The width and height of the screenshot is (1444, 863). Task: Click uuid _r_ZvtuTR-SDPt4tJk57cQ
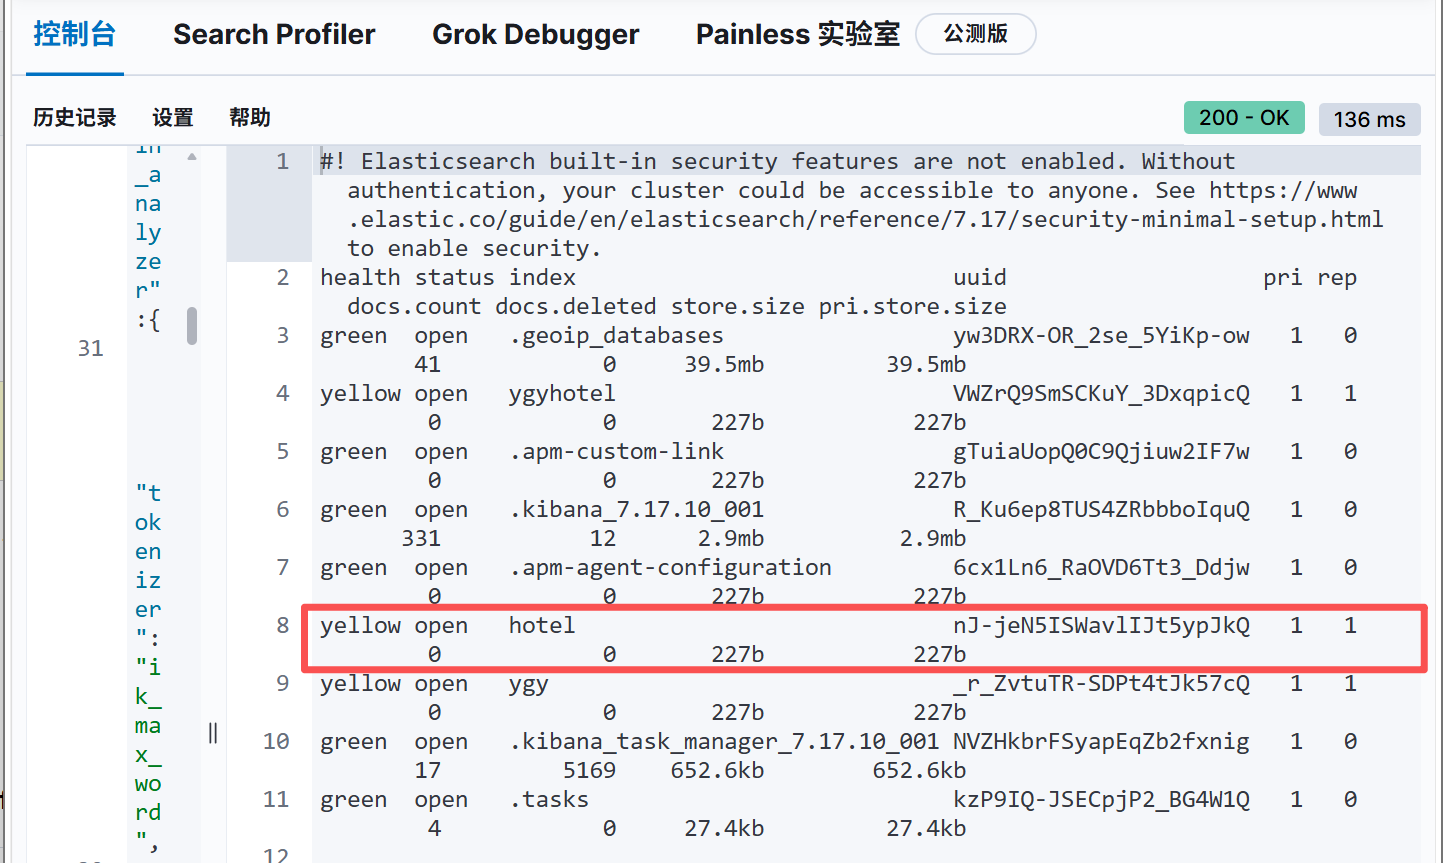click(x=1101, y=683)
